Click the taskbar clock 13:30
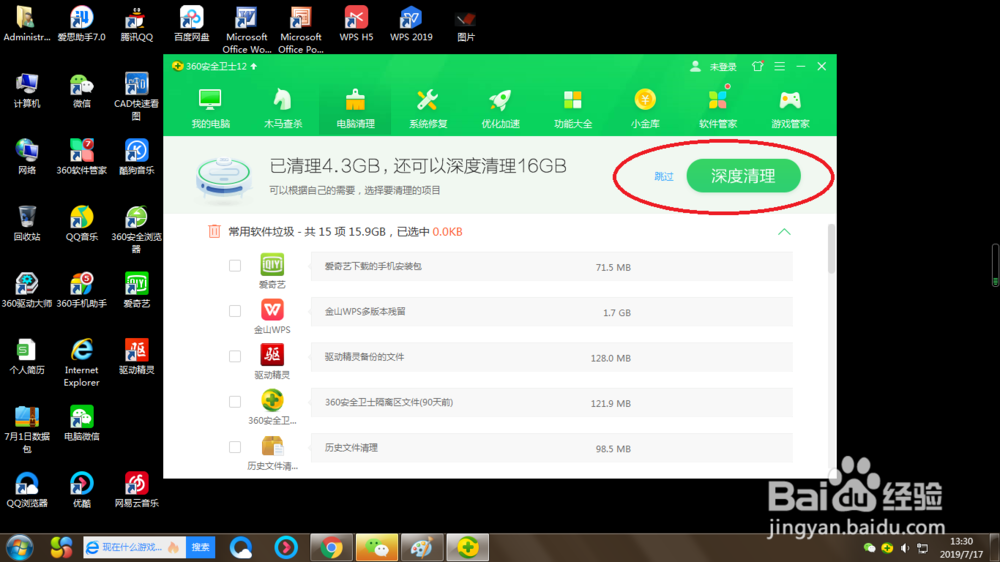The image size is (1000, 562). pos(961,541)
